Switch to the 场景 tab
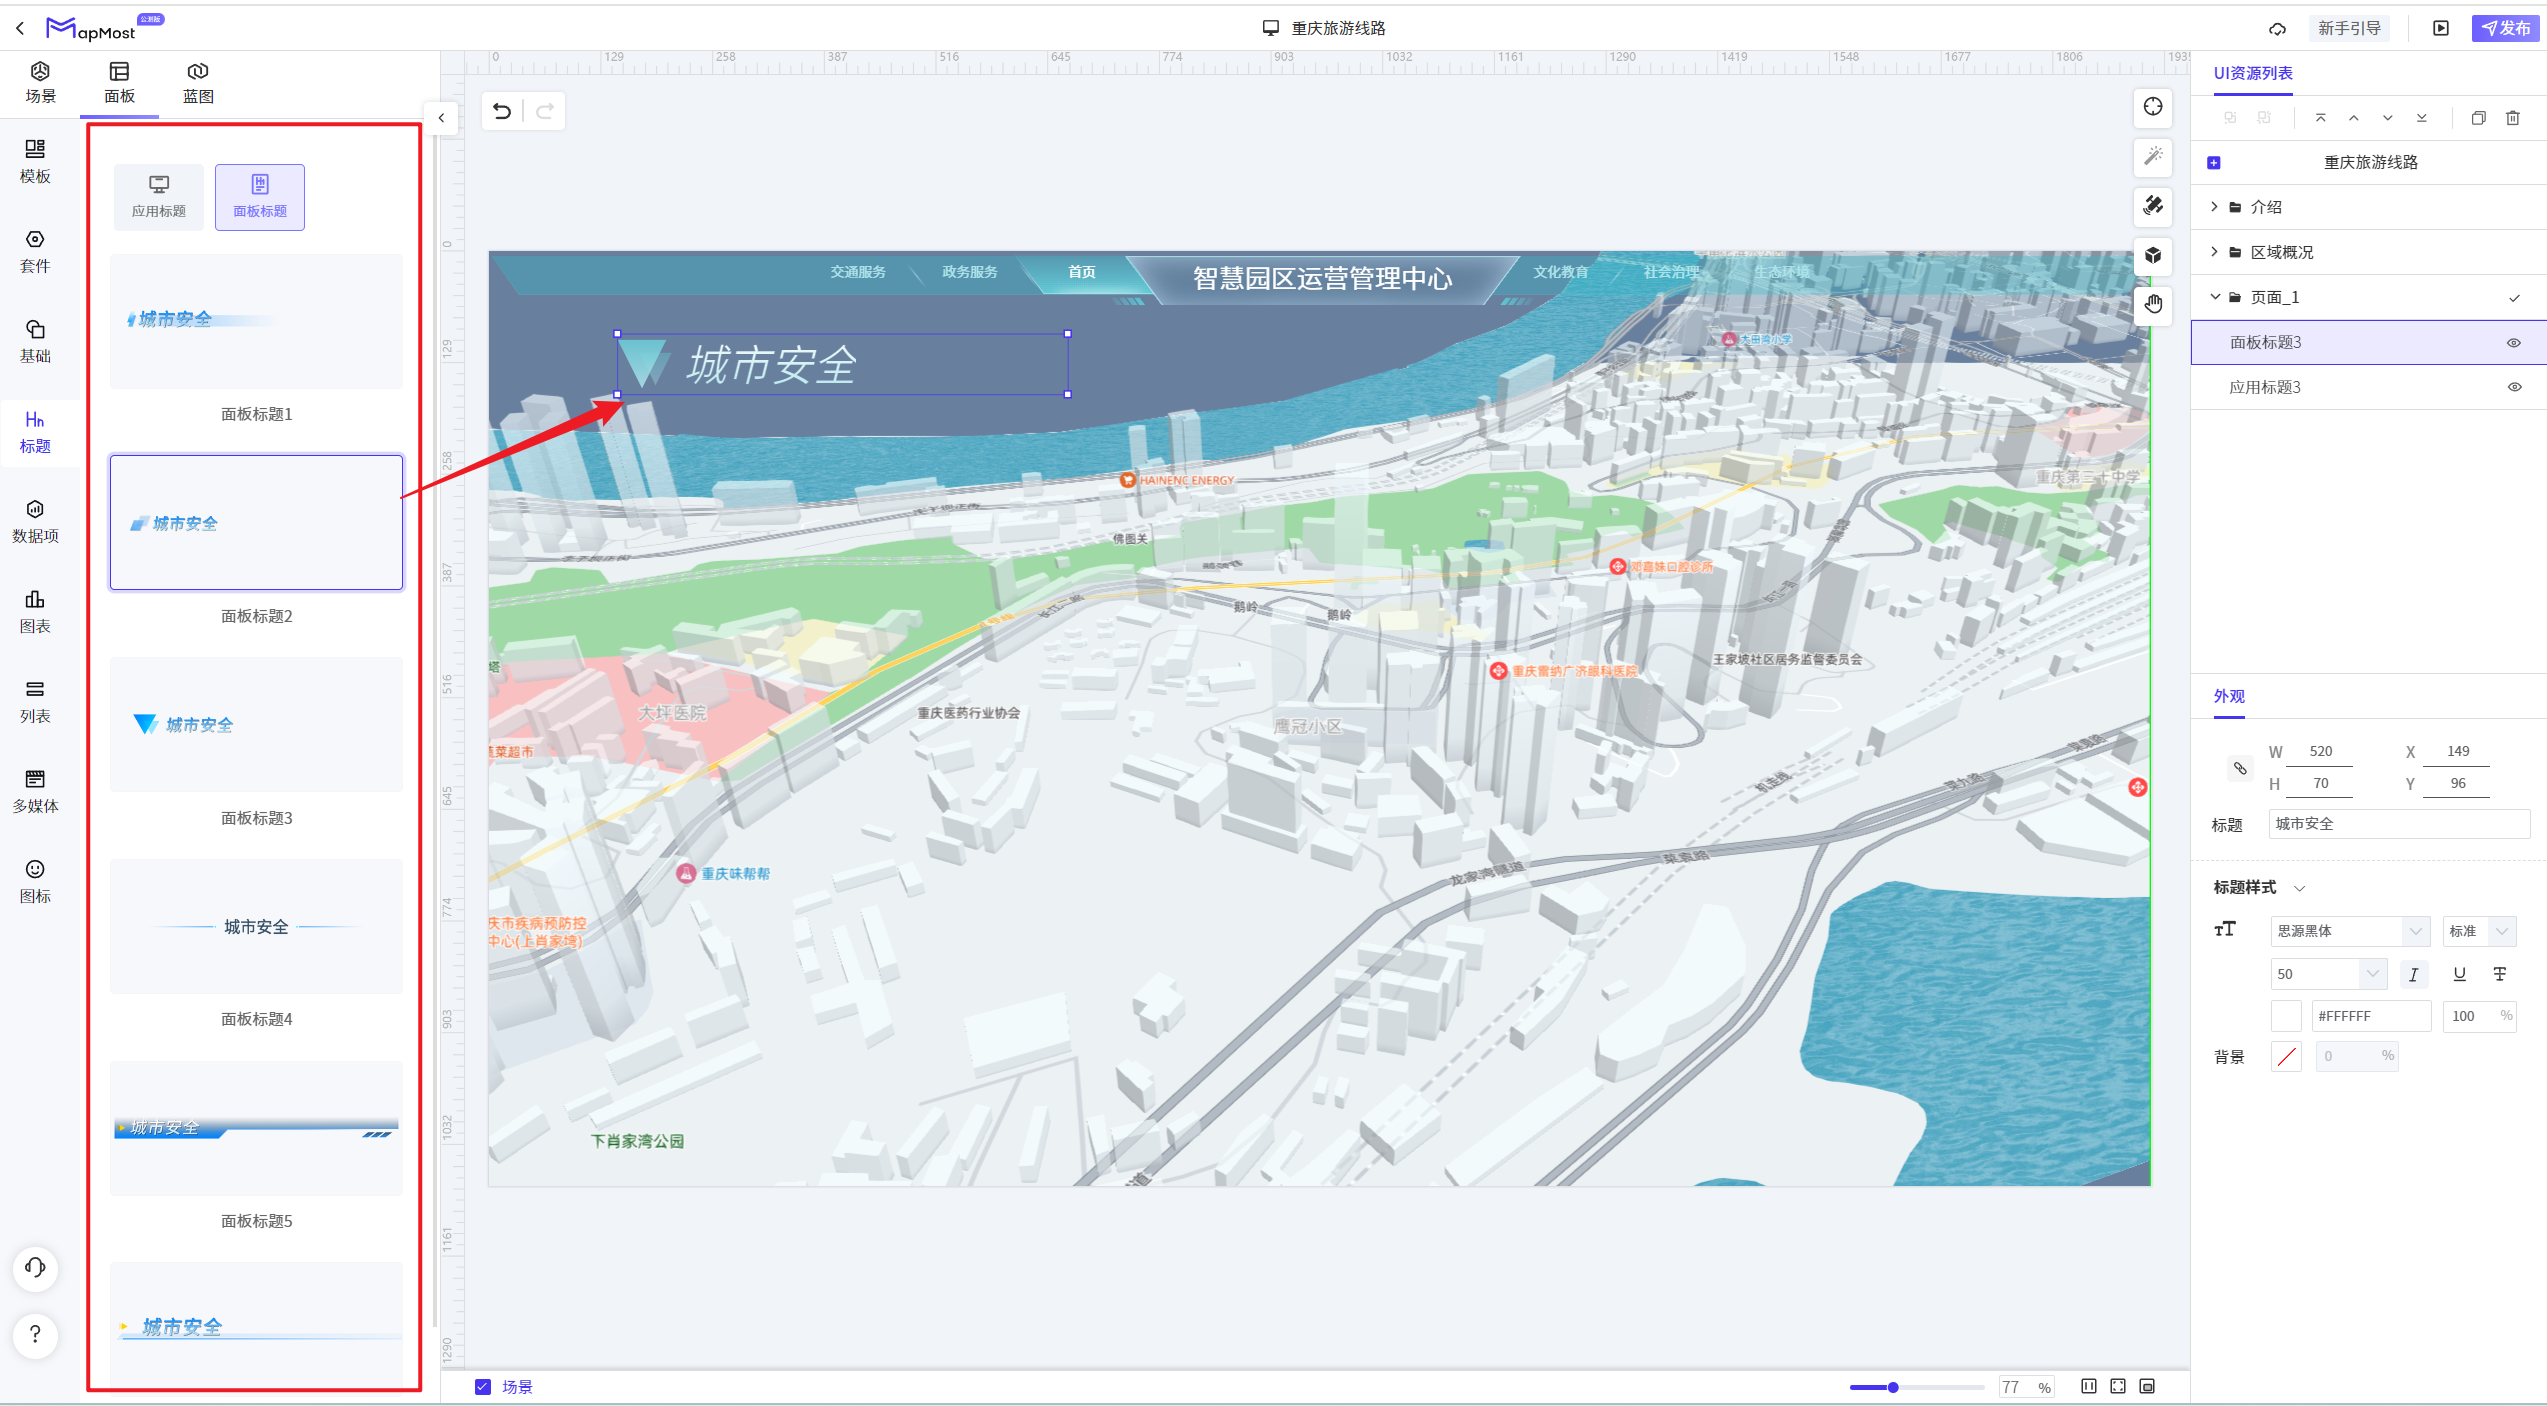This screenshot has width=2547, height=1406. pyautogui.click(x=40, y=83)
